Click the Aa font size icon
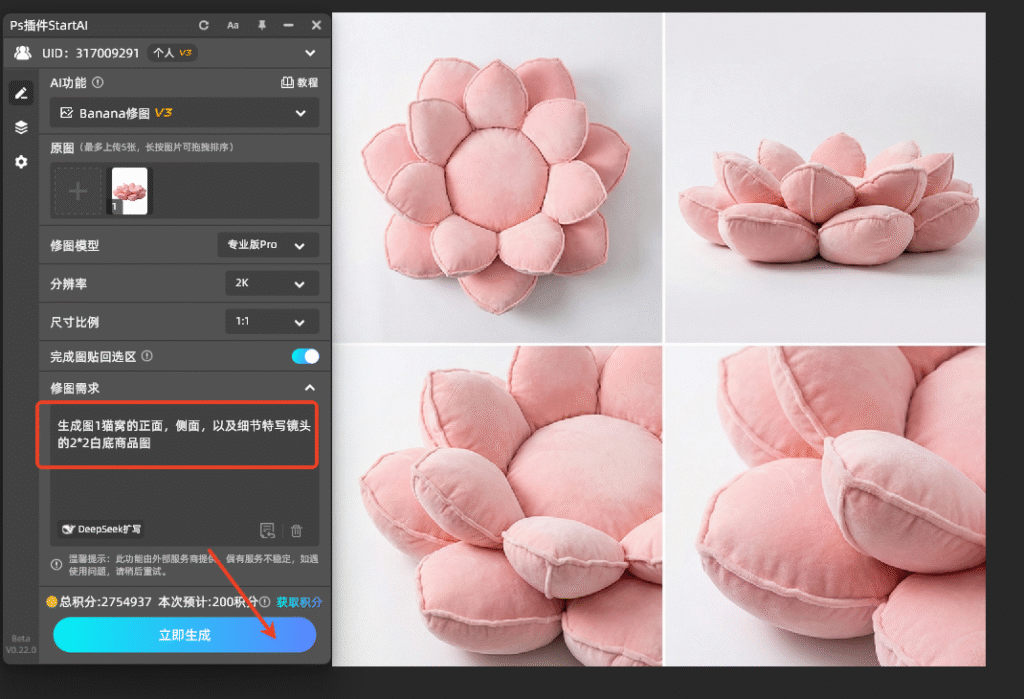The height and width of the screenshot is (699, 1024). pyautogui.click(x=233, y=25)
